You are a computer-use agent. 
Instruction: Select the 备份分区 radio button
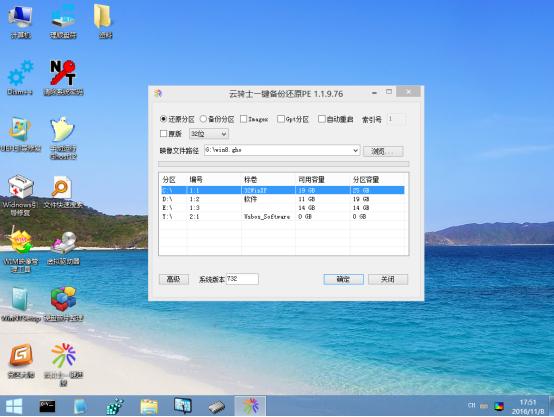click(x=217, y=119)
